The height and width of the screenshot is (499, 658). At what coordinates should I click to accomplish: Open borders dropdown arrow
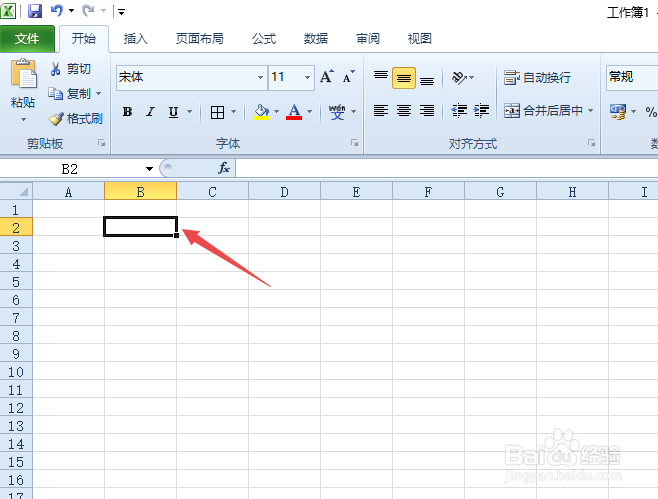coord(234,112)
